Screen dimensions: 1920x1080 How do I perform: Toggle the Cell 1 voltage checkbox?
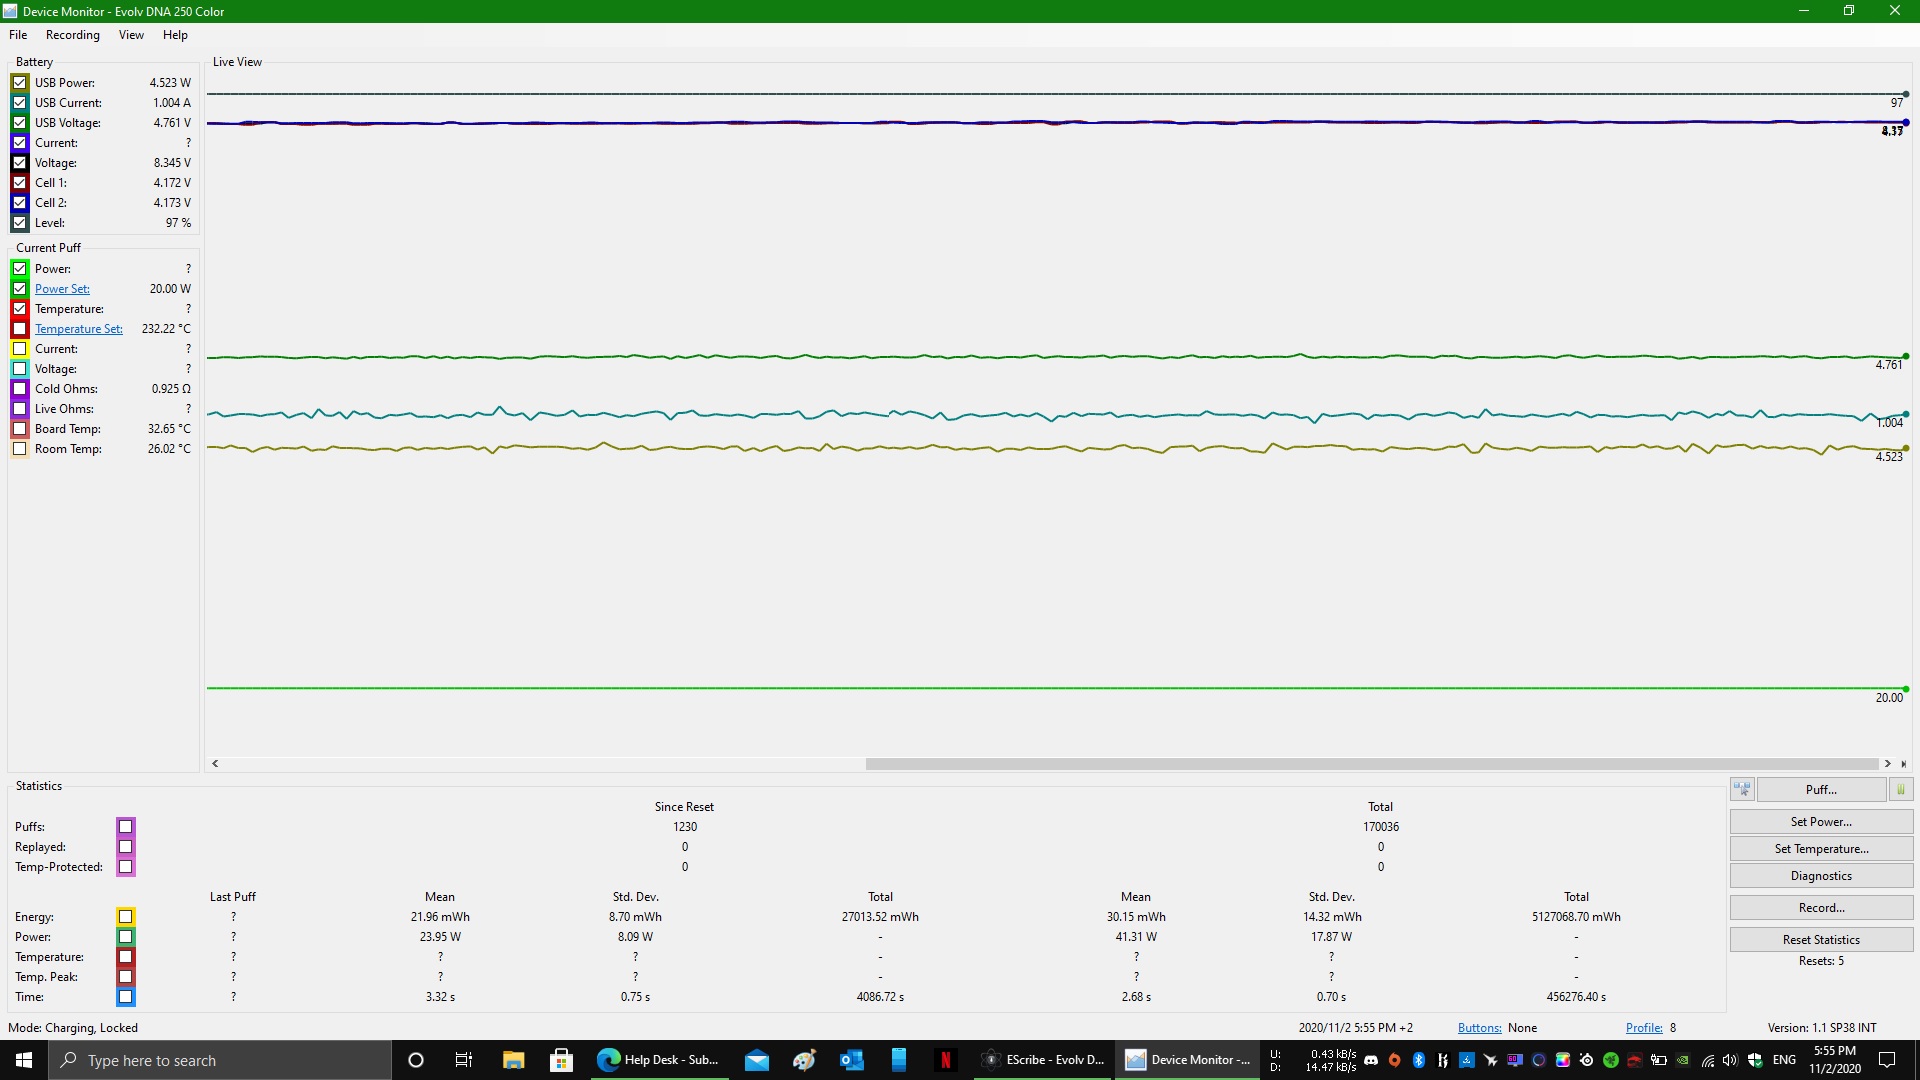(20, 183)
